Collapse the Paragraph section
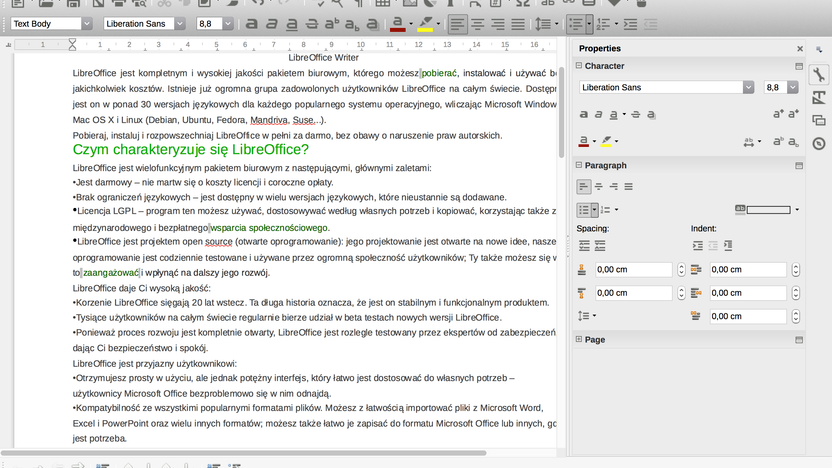Image resolution: width=832 pixels, height=468 pixels. pyautogui.click(x=579, y=165)
